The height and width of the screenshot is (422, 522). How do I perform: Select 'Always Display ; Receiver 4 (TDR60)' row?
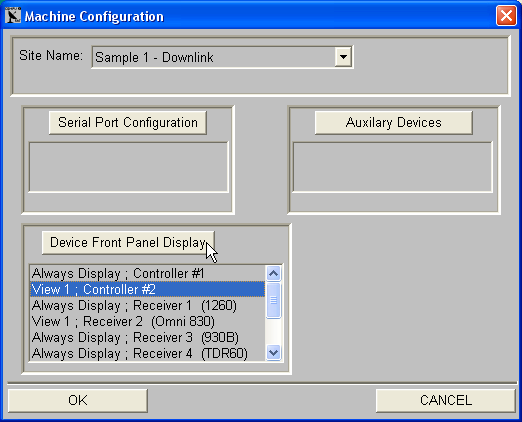(147, 353)
